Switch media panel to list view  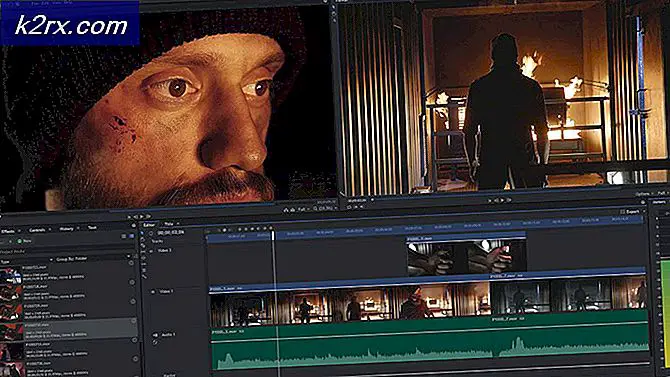pos(123,236)
